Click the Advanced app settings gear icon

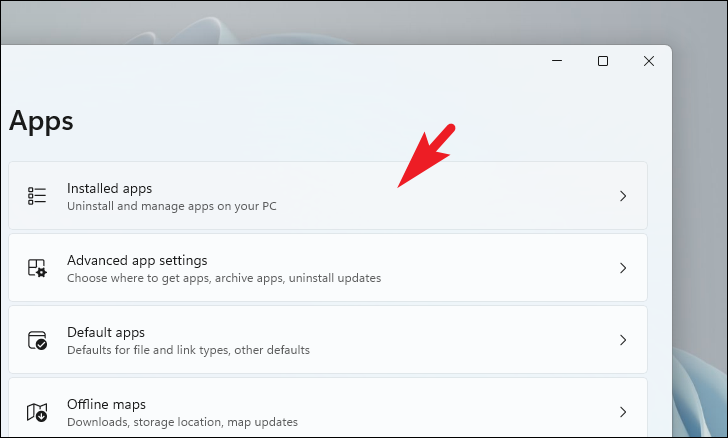pos(37,268)
